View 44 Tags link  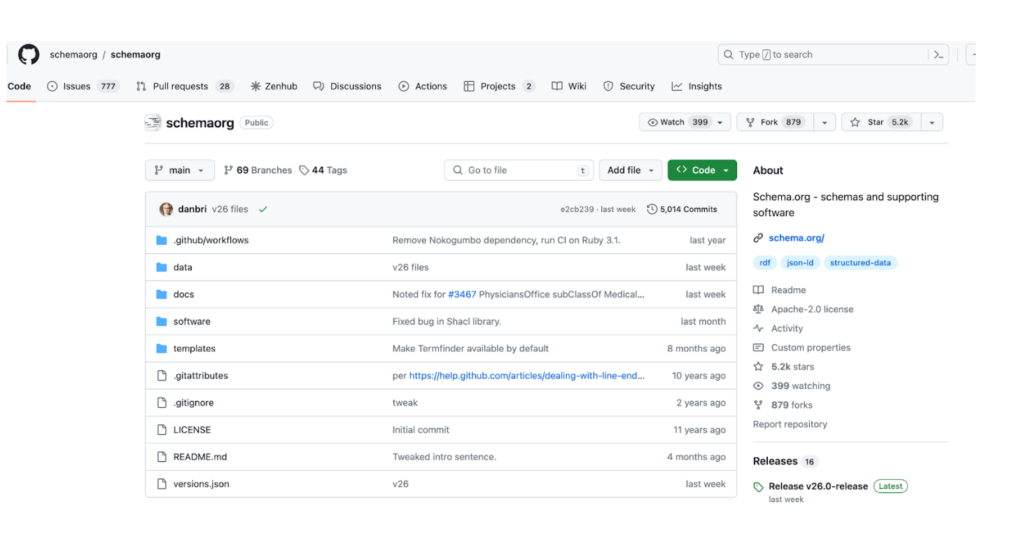click(x=323, y=170)
